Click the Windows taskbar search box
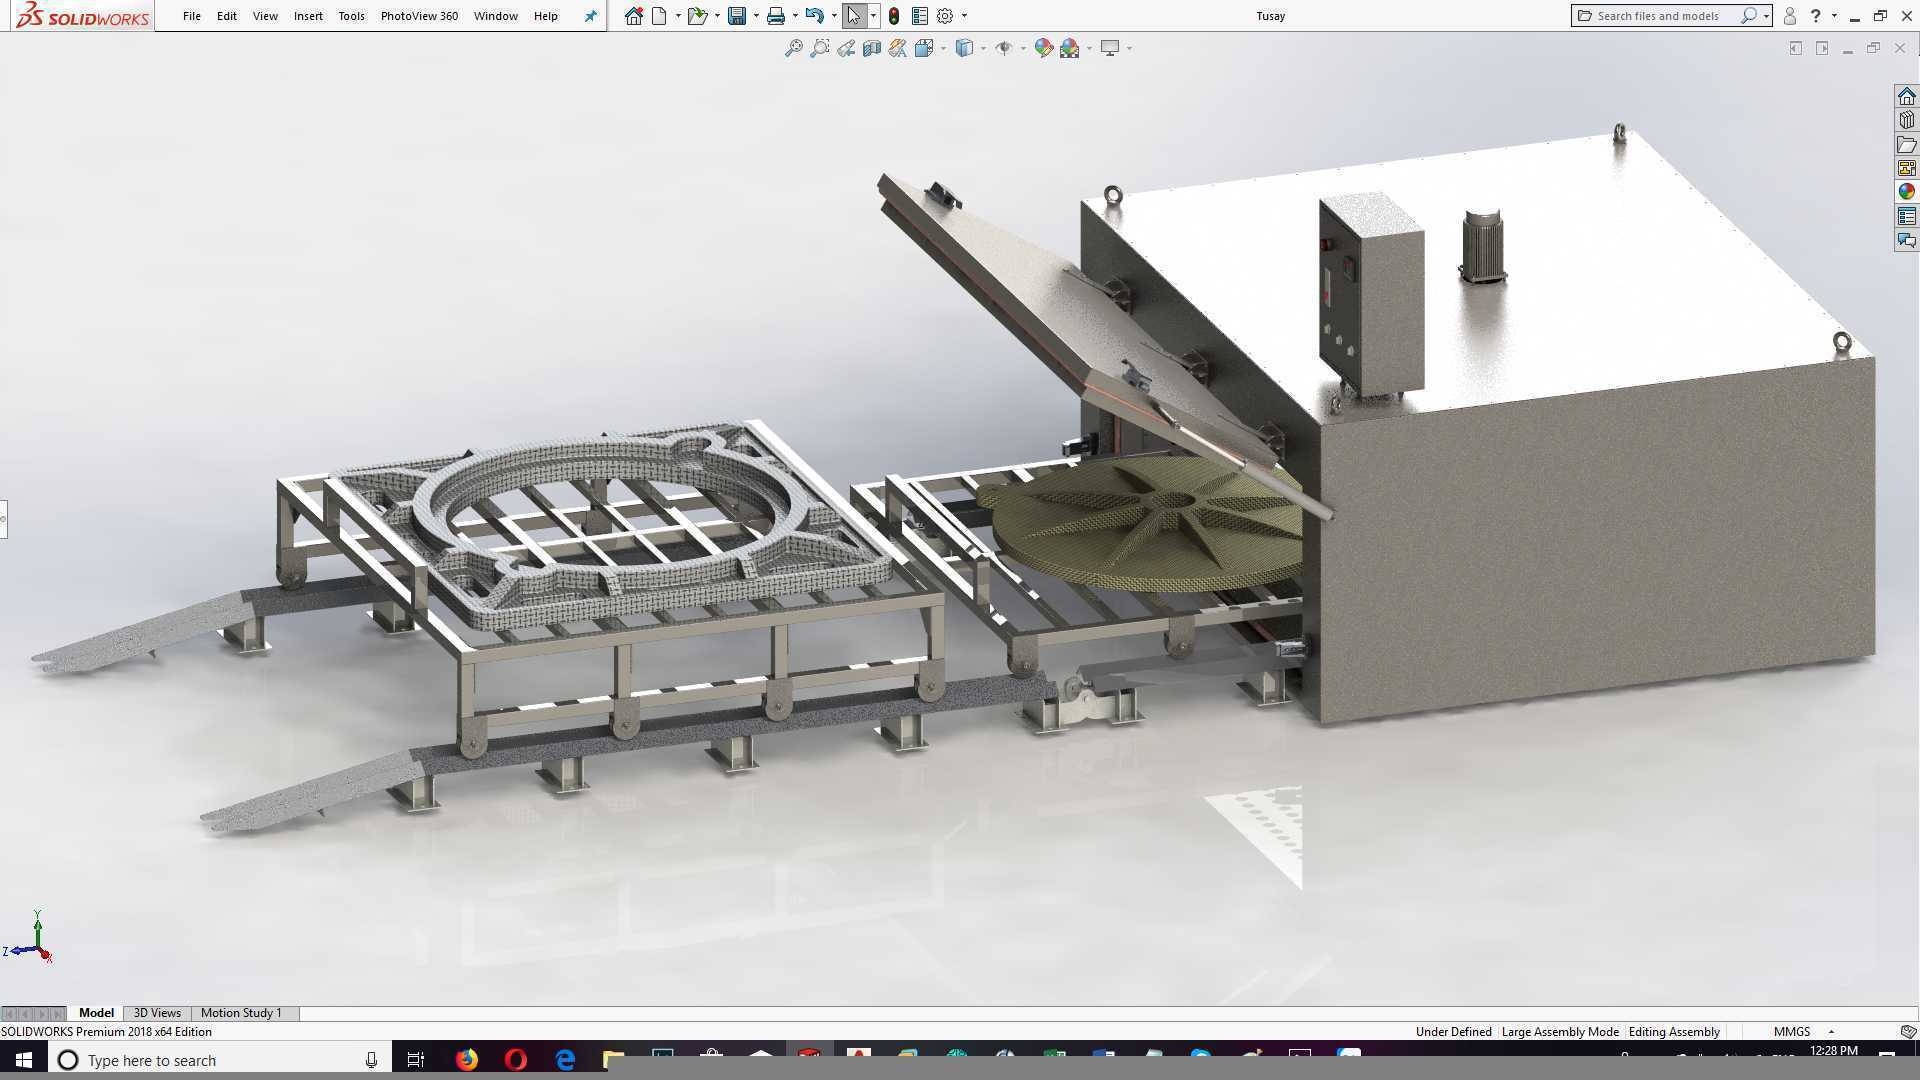1920x1080 pixels. 220,1060
